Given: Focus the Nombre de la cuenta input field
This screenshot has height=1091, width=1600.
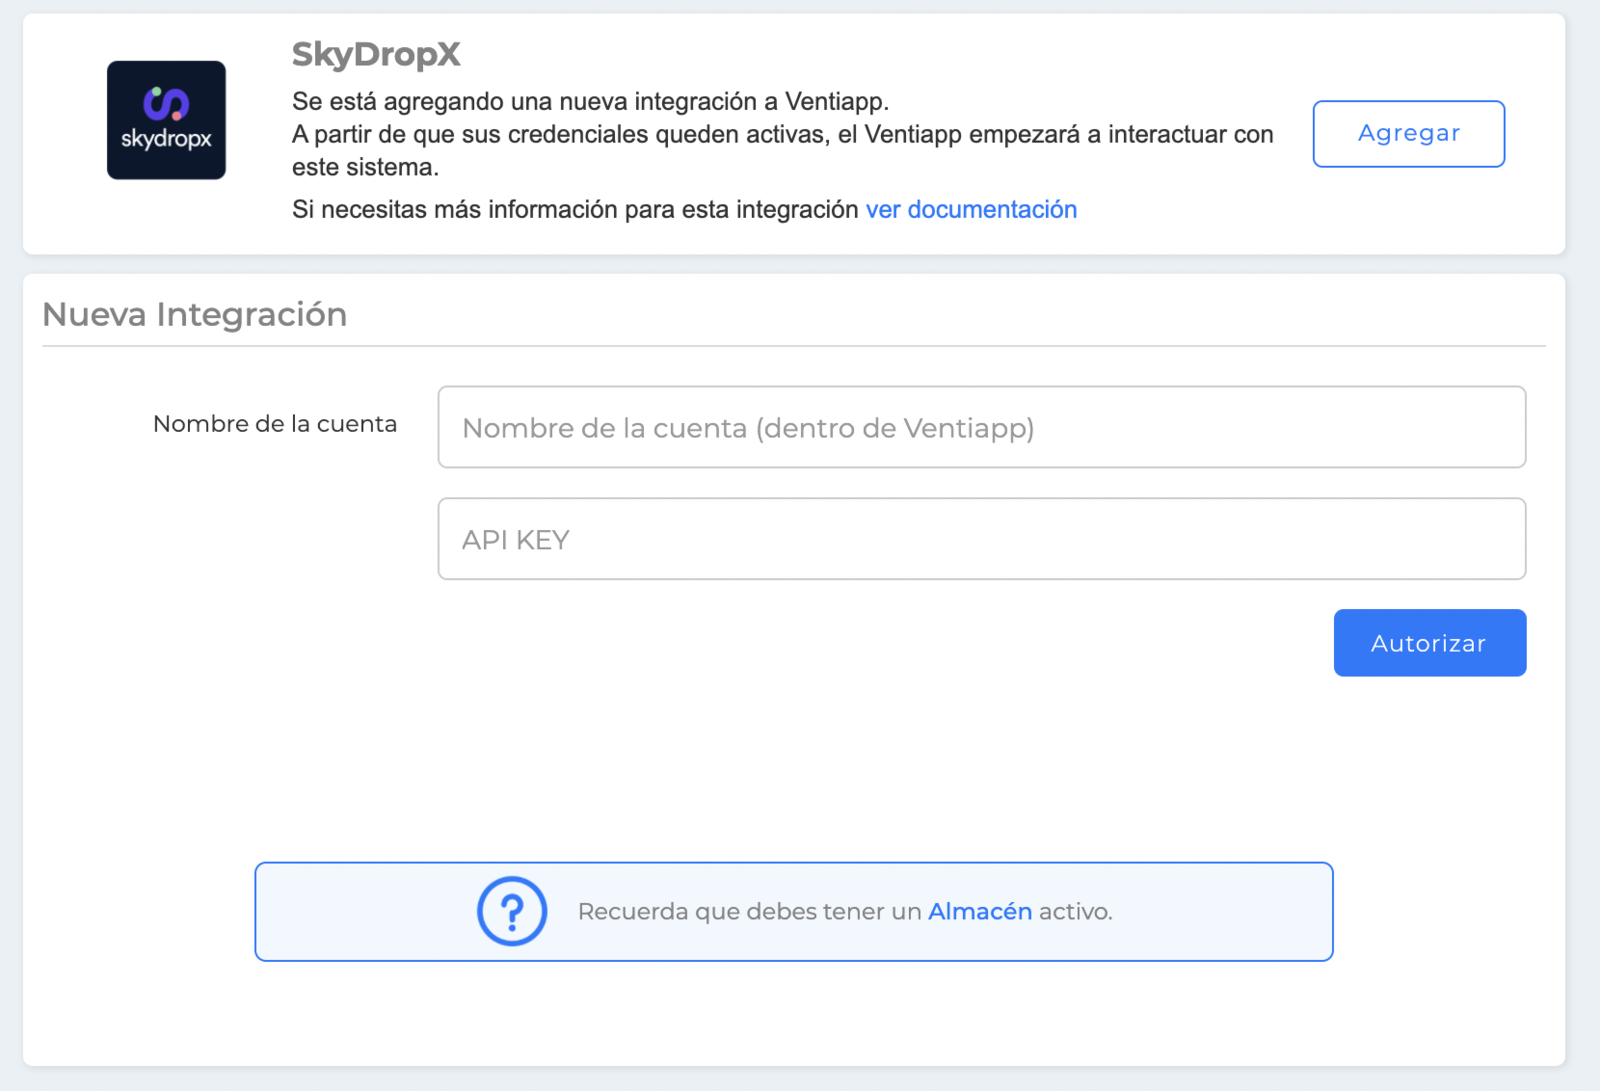Looking at the screenshot, I should (x=982, y=427).
